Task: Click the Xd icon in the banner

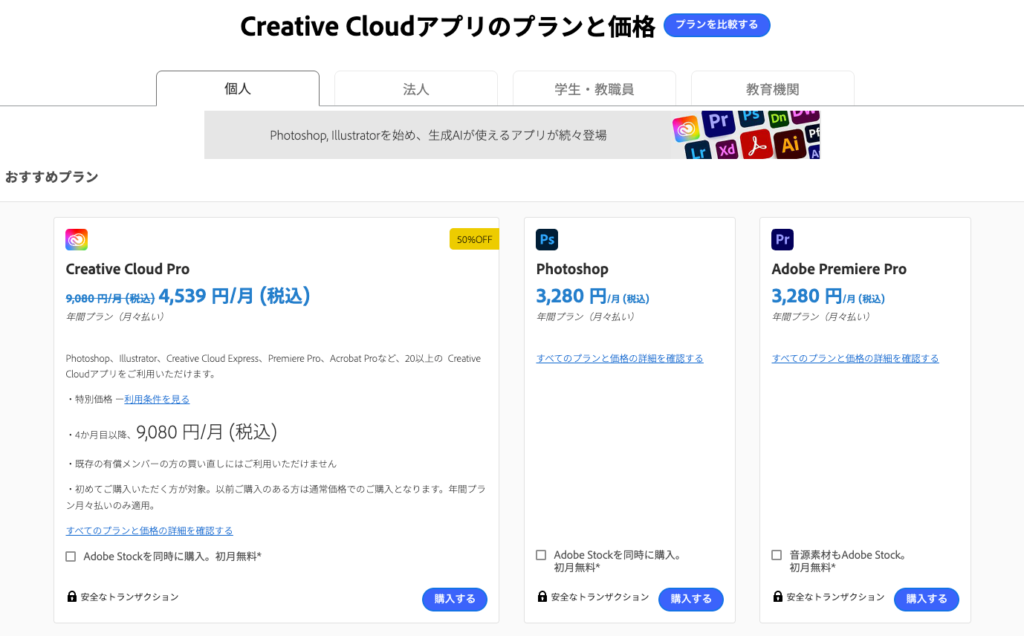Action: [x=727, y=149]
